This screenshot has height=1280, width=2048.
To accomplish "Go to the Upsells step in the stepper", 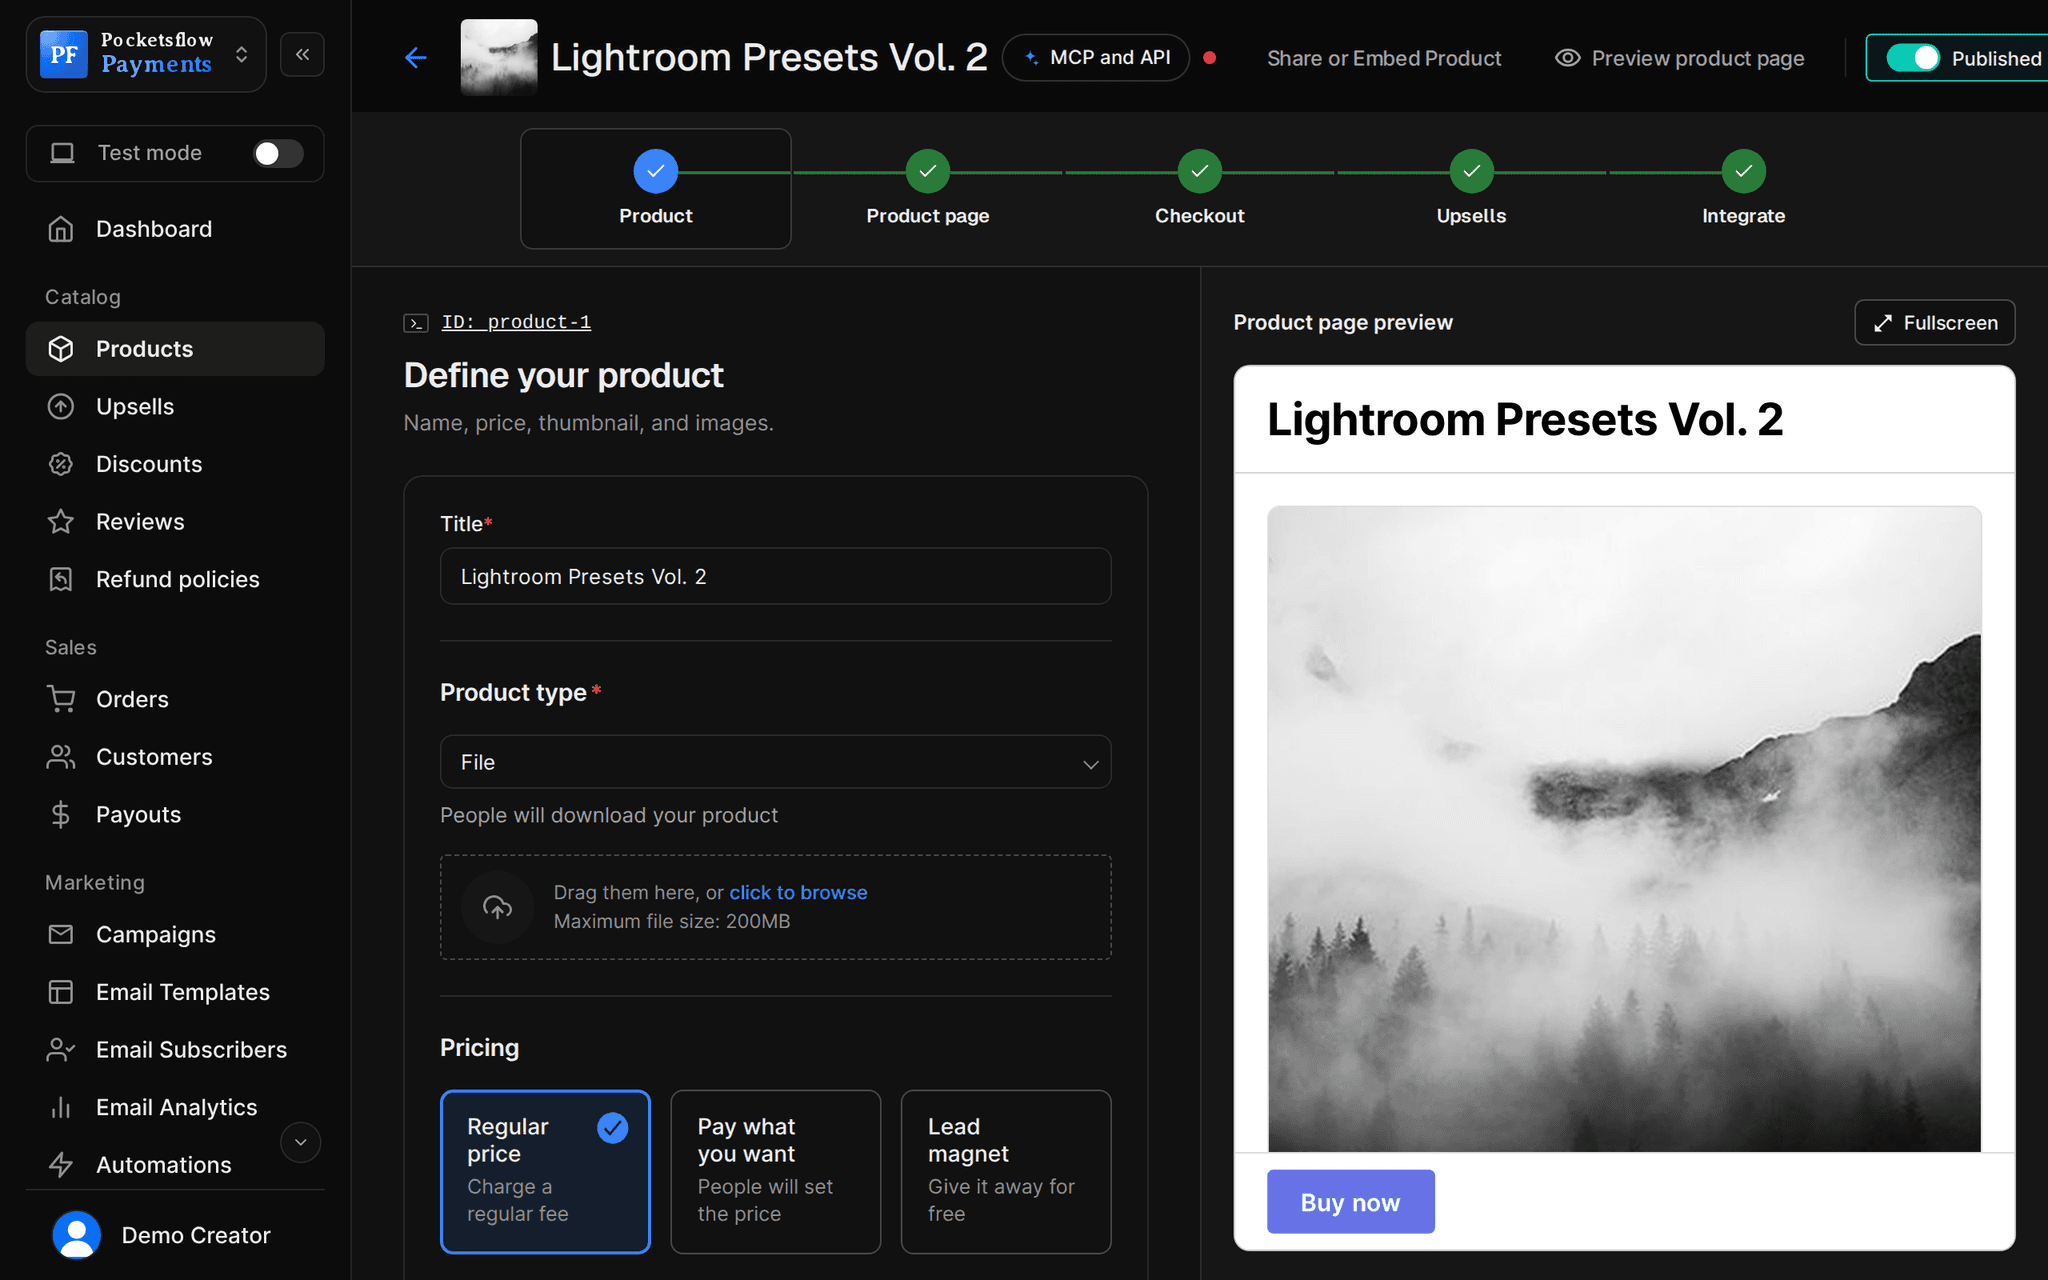I will (1471, 189).
